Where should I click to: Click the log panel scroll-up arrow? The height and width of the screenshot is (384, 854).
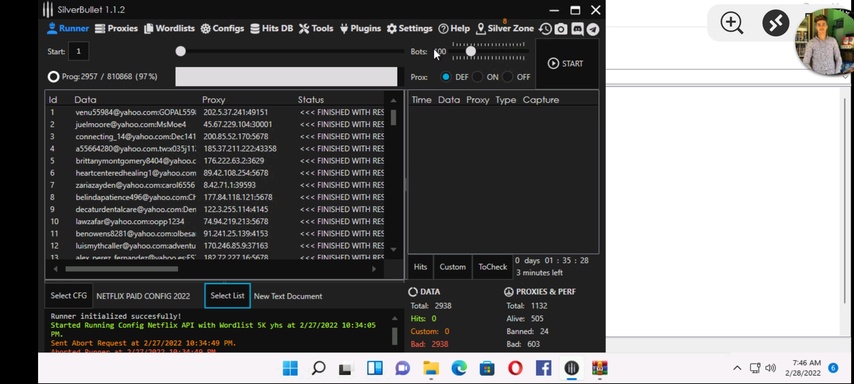coord(394,318)
